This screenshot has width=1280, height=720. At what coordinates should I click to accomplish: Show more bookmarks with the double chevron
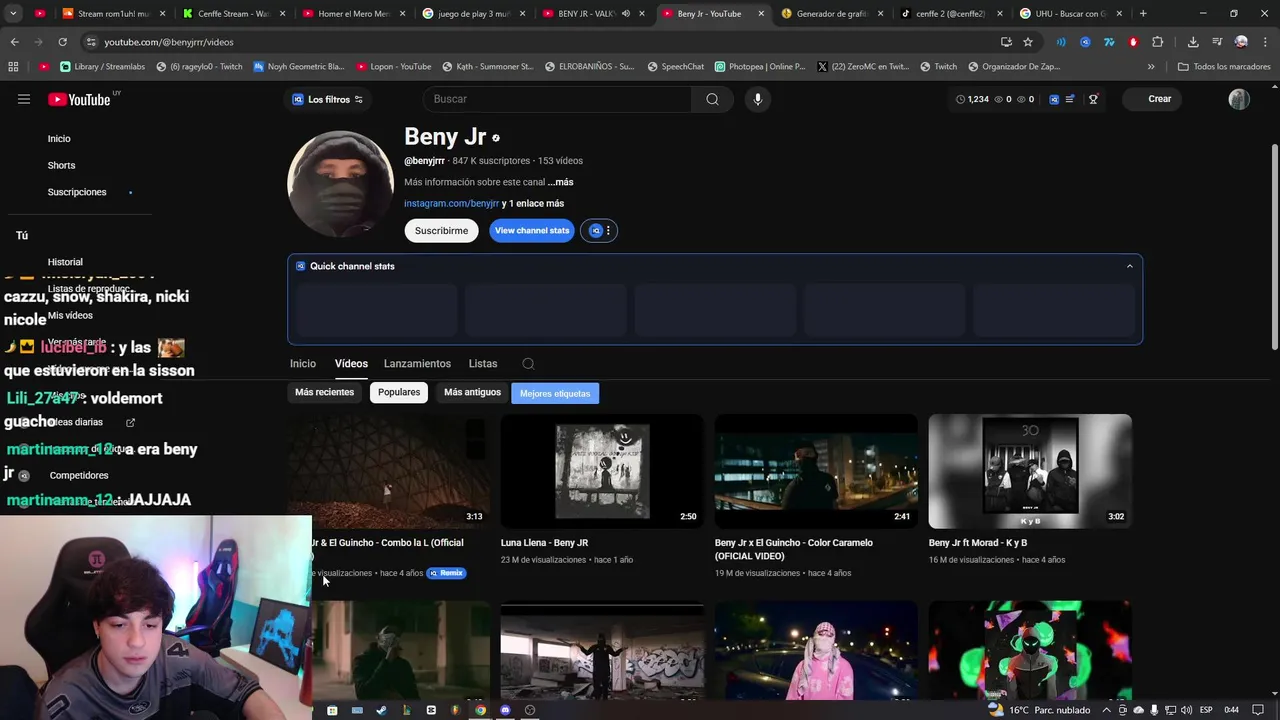[x=1151, y=67]
